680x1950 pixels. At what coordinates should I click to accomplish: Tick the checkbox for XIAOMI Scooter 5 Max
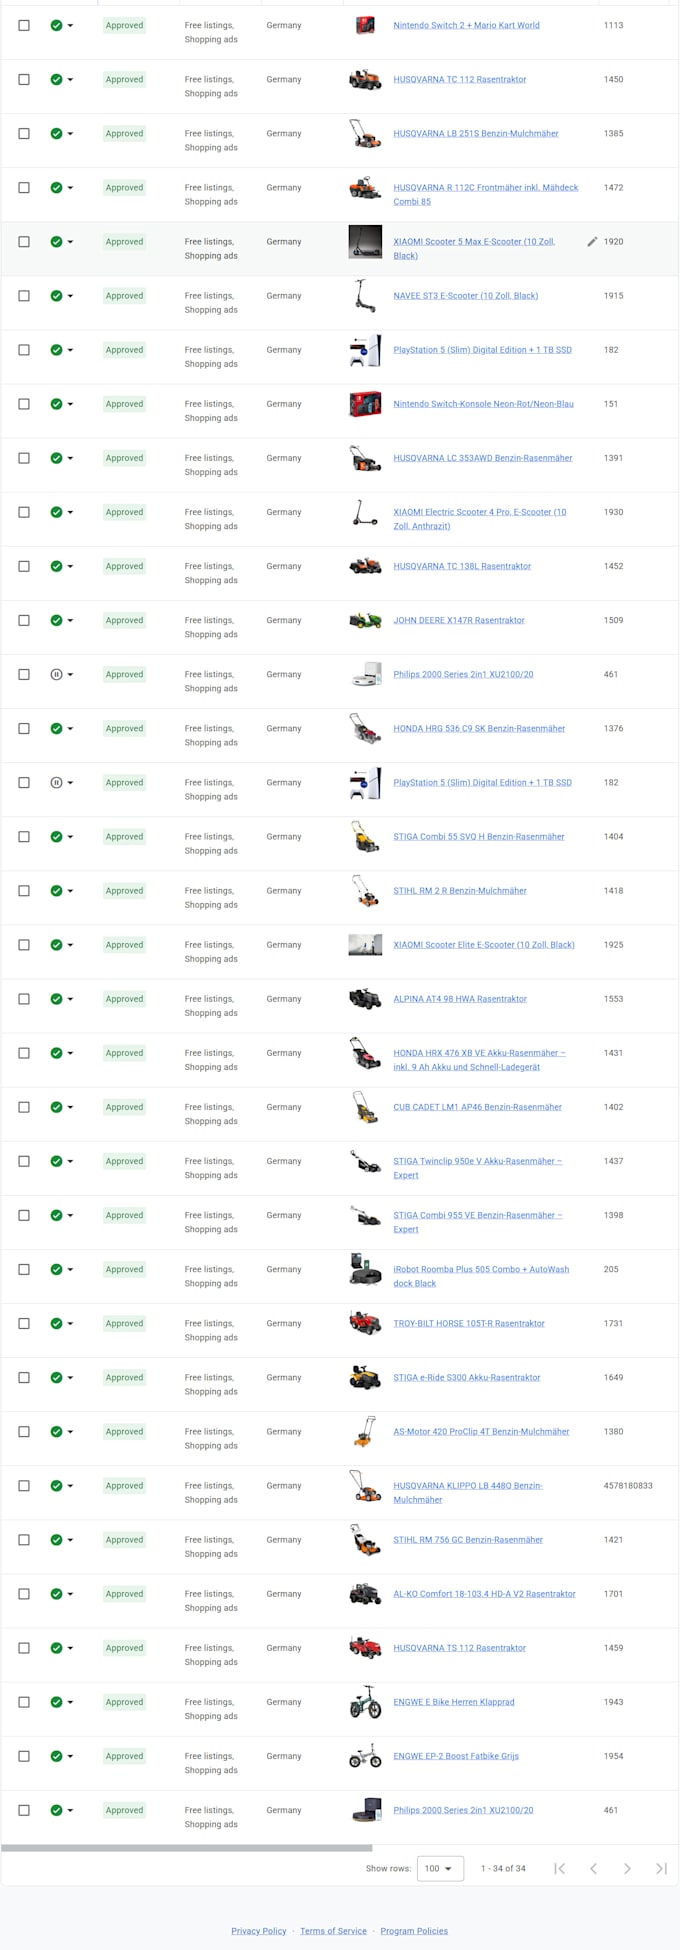tap(24, 241)
